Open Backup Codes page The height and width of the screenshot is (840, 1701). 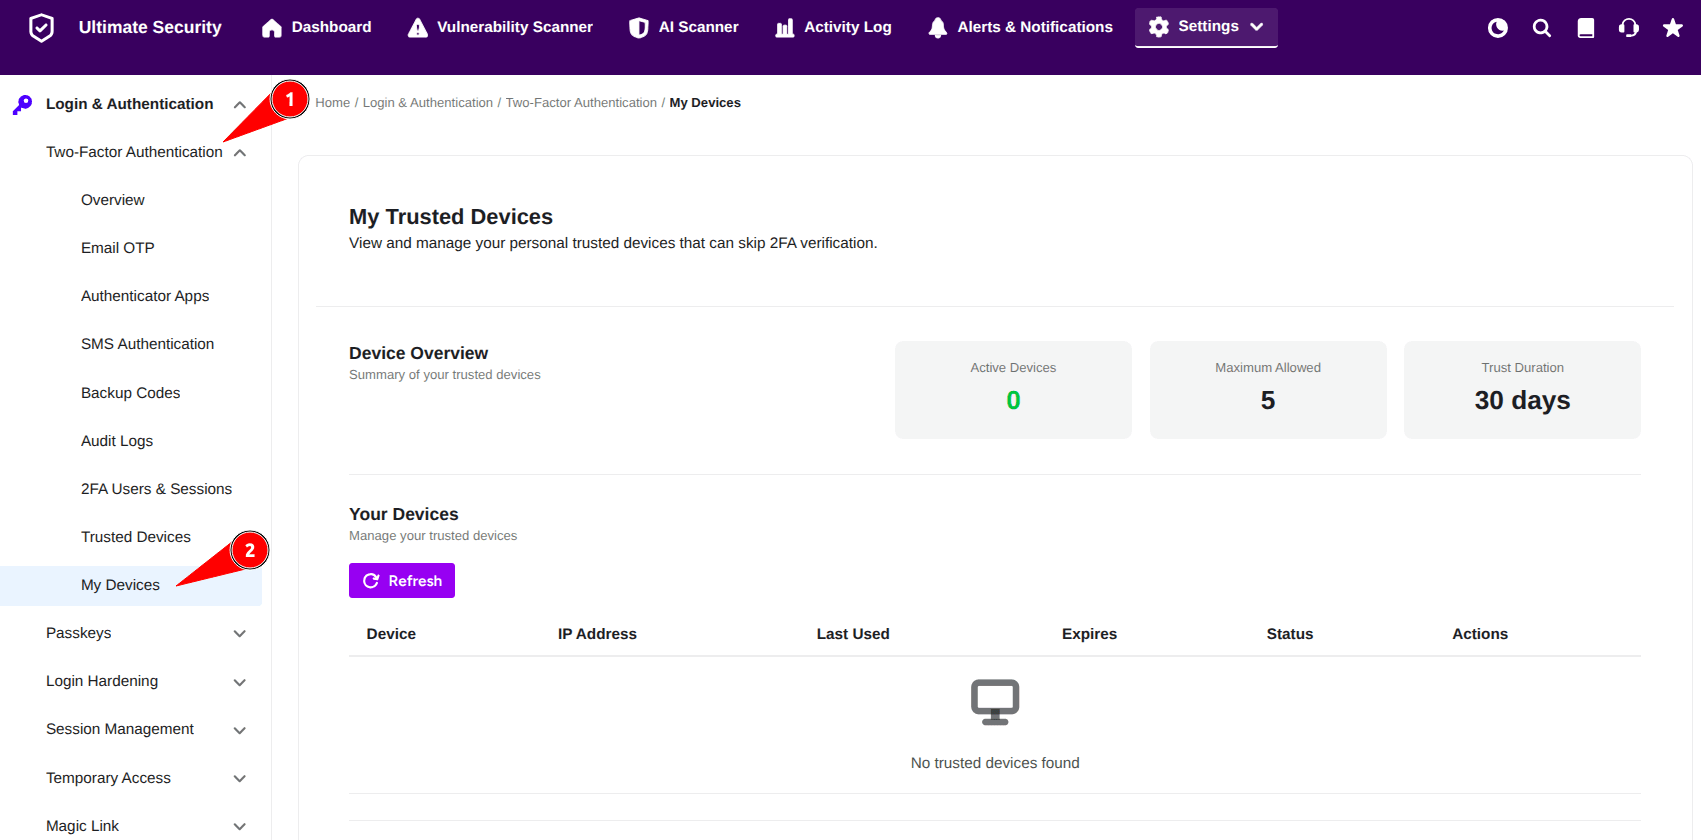(x=130, y=393)
